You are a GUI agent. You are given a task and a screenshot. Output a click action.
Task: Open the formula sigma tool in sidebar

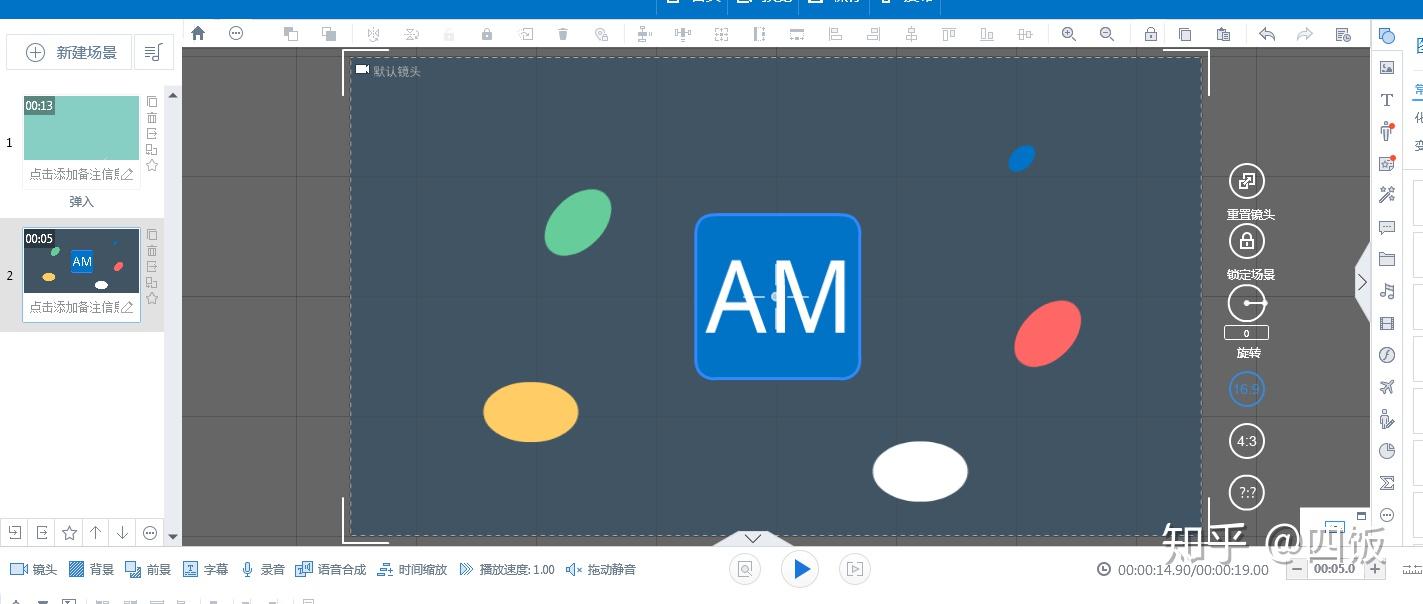click(1387, 483)
